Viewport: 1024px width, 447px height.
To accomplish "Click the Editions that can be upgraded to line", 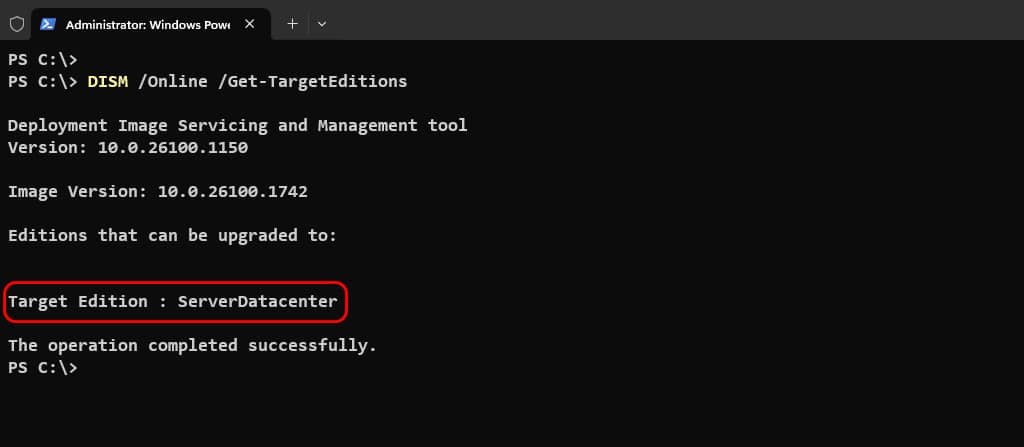I will [172, 235].
